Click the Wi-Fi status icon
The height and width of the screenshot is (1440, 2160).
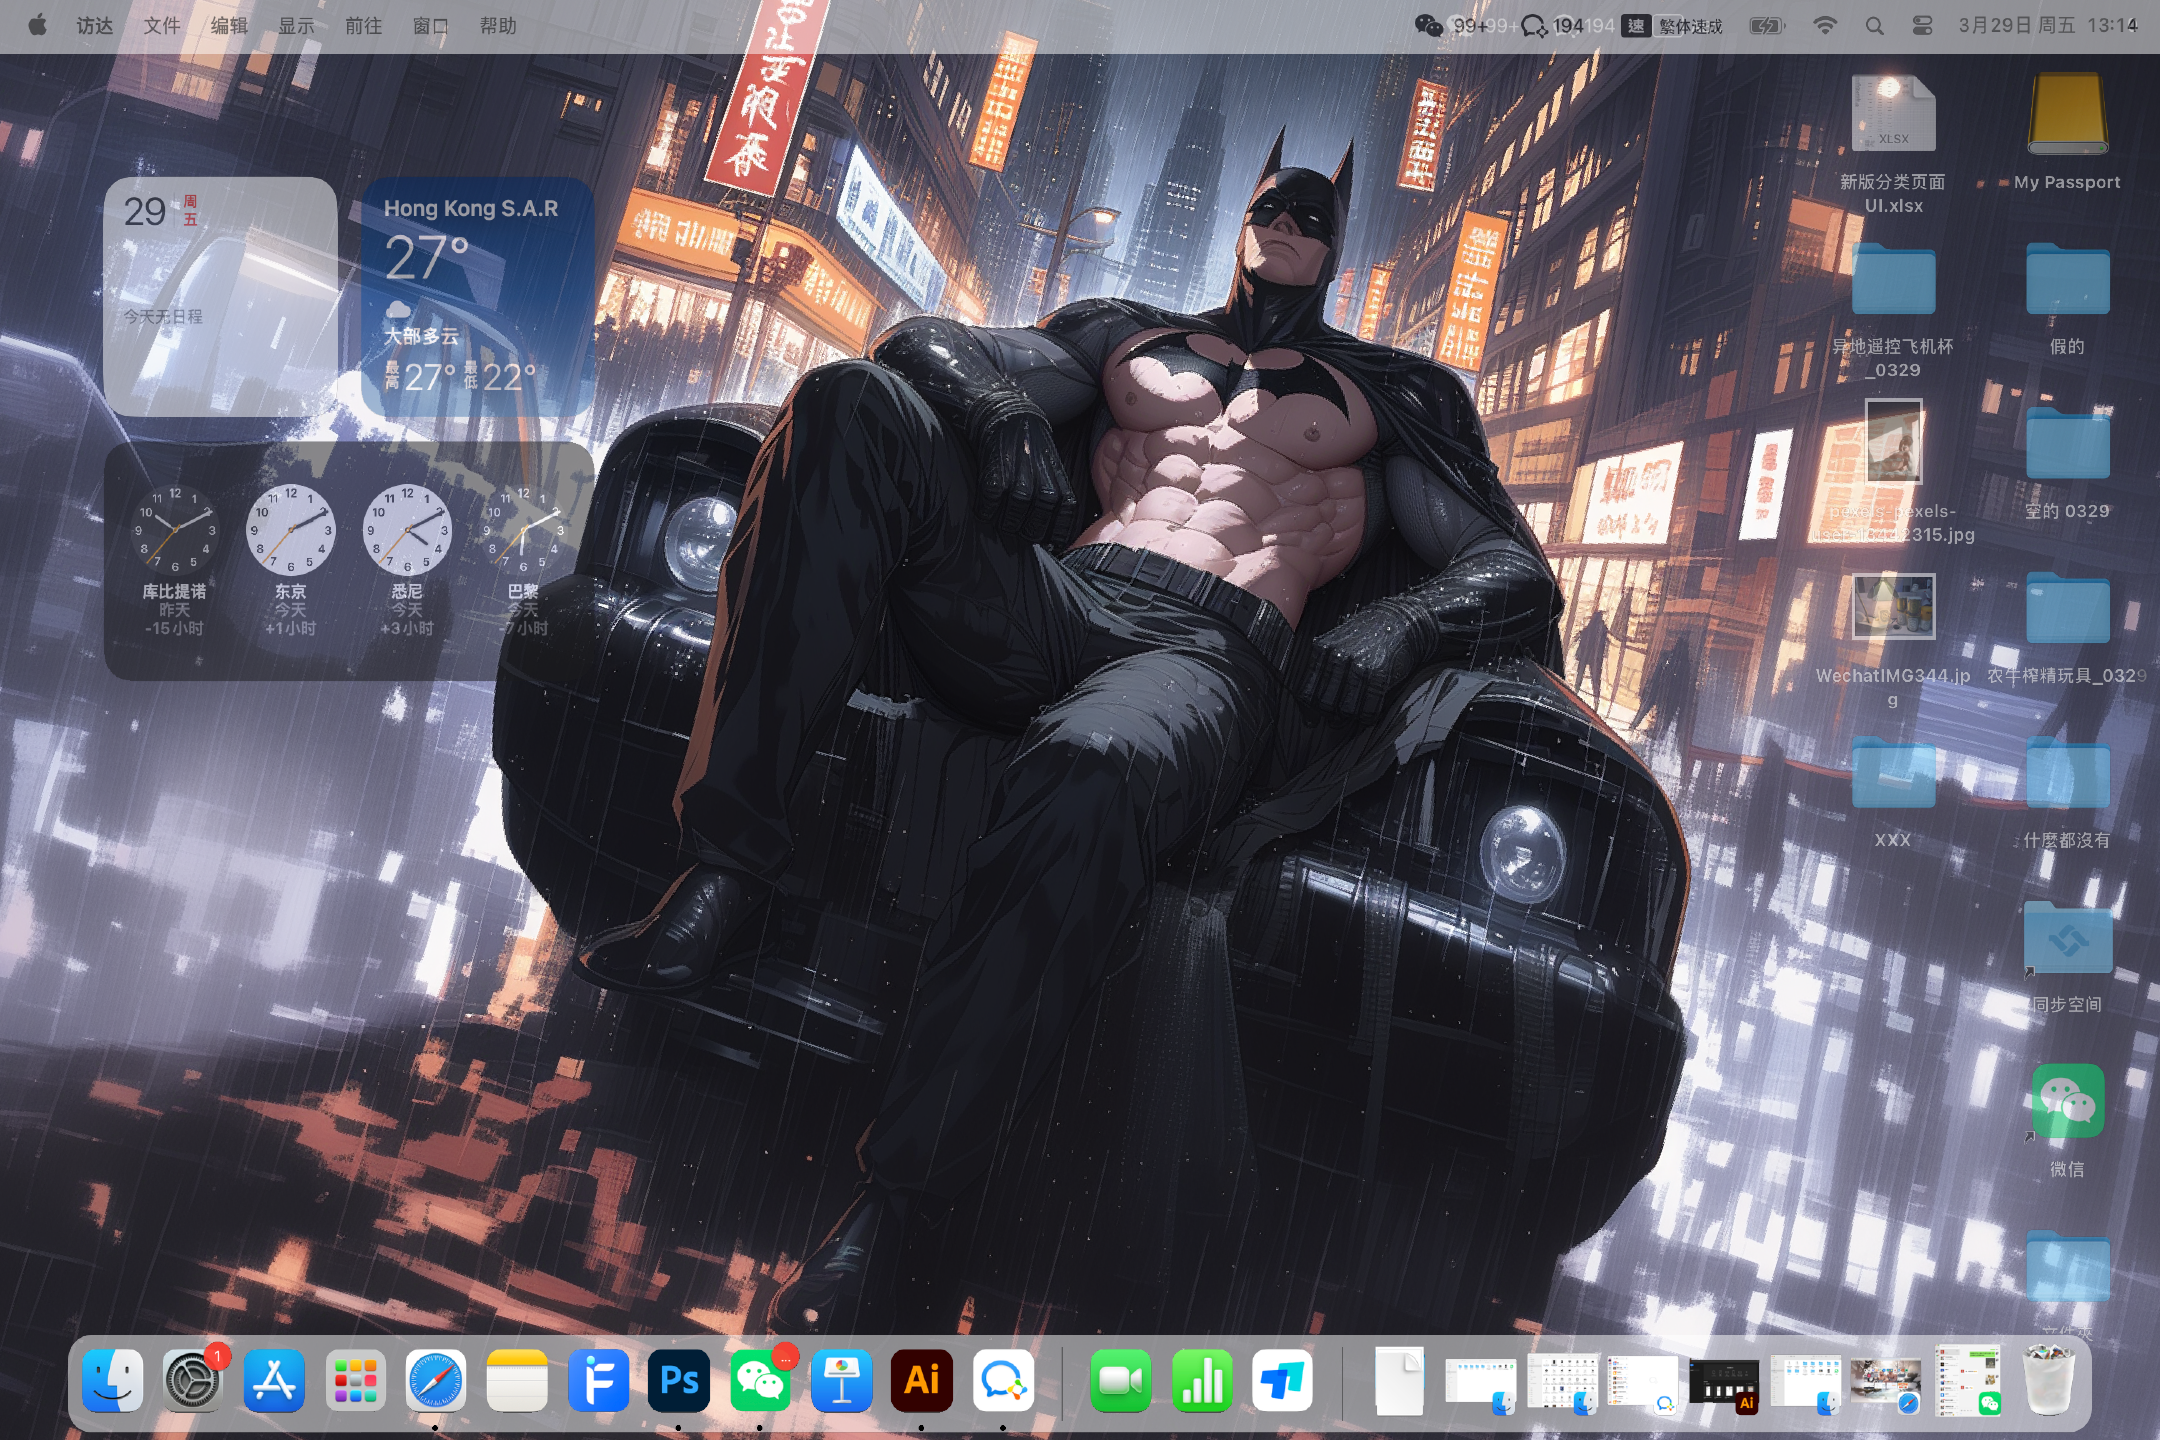click(1825, 26)
